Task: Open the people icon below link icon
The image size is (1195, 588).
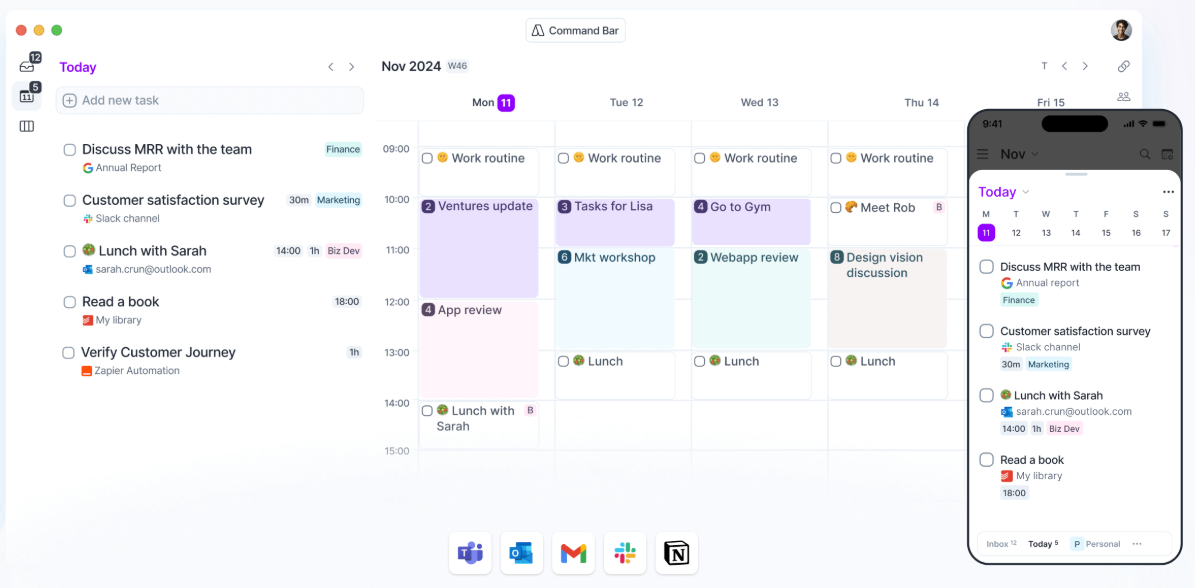Action: (x=1123, y=97)
